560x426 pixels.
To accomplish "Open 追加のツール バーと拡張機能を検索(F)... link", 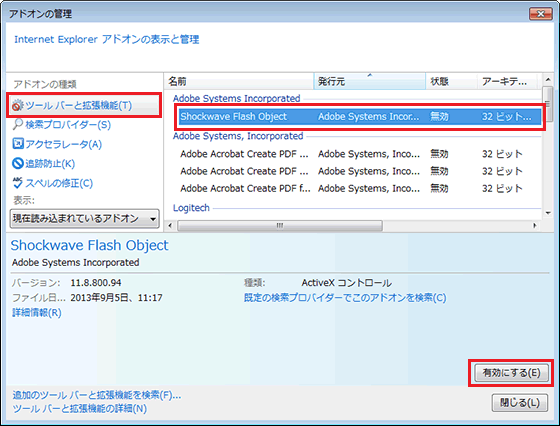I will point(97,395).
